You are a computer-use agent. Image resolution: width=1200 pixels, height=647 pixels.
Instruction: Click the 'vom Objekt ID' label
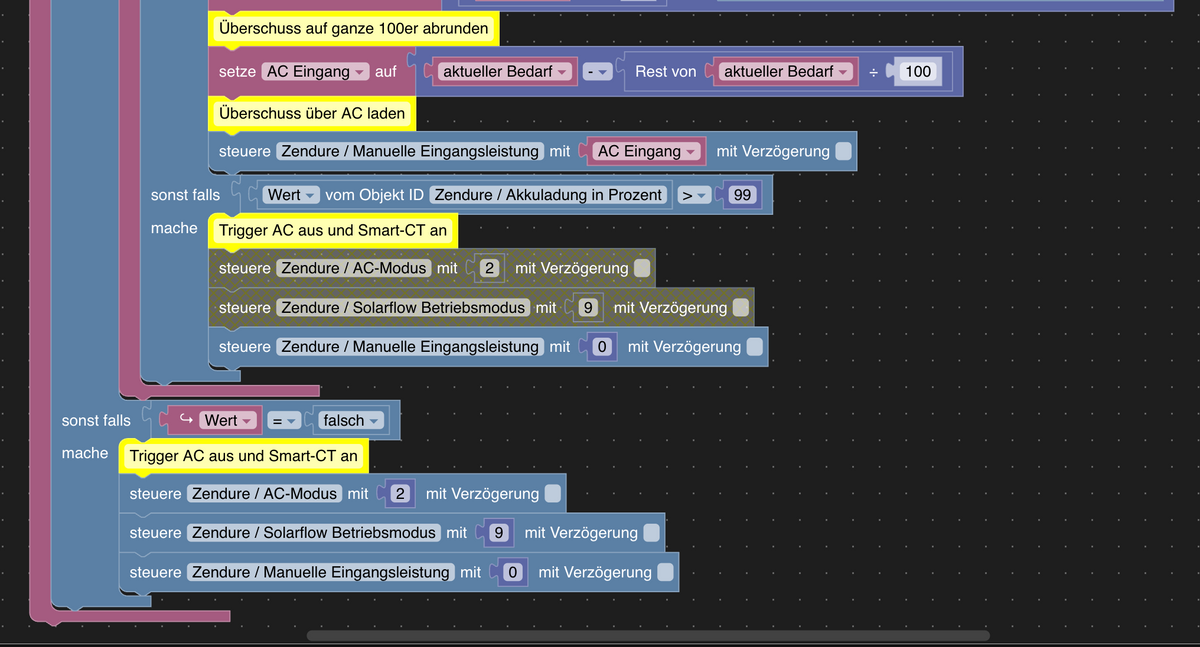(x=375, y=194)
